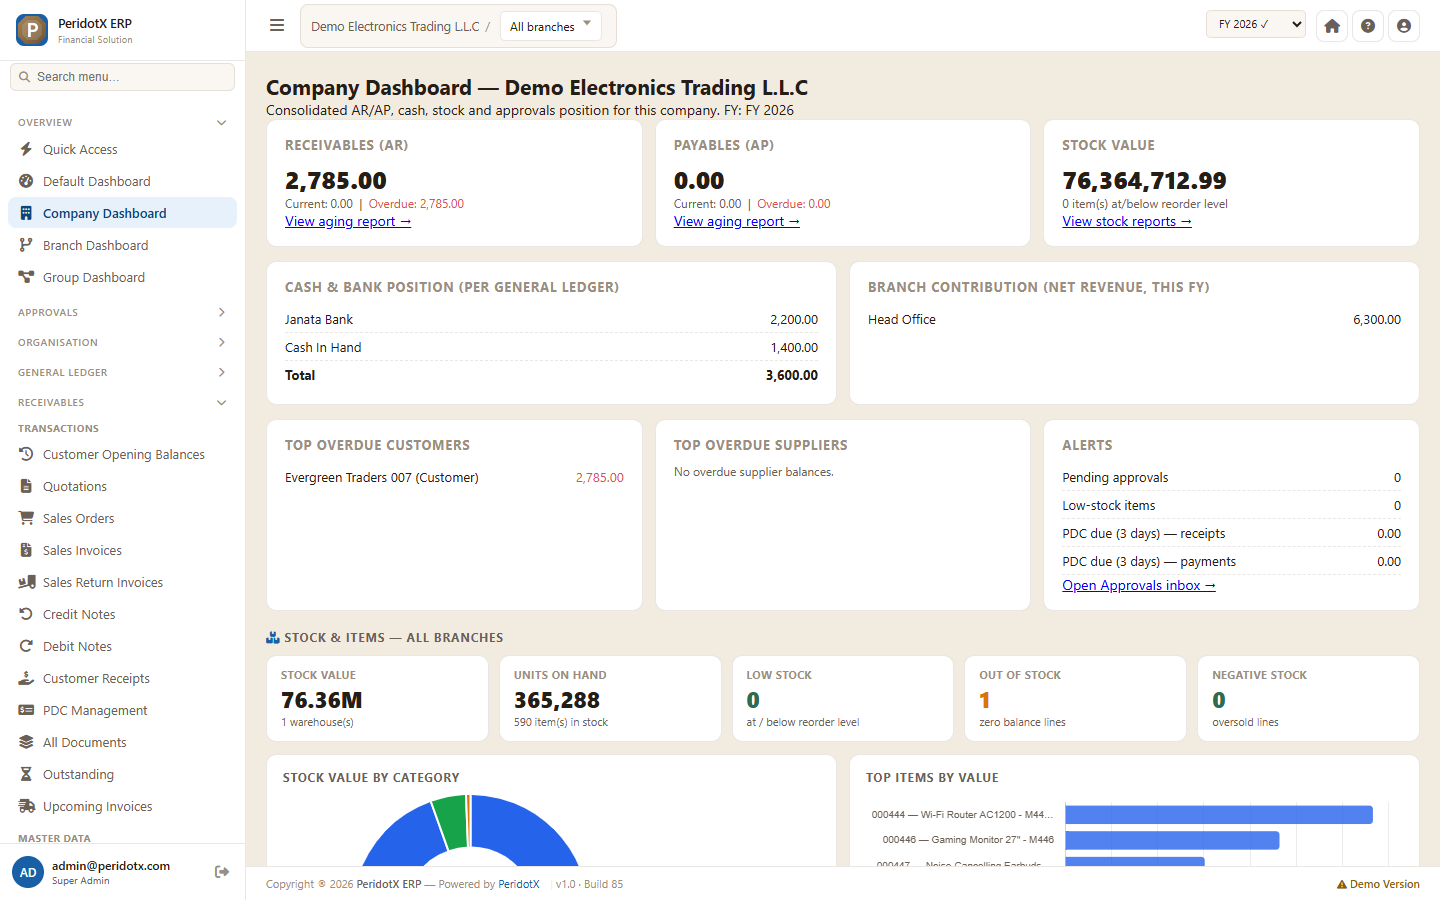
Task: Click green slice of stock category chart
Action: point(452,822)
